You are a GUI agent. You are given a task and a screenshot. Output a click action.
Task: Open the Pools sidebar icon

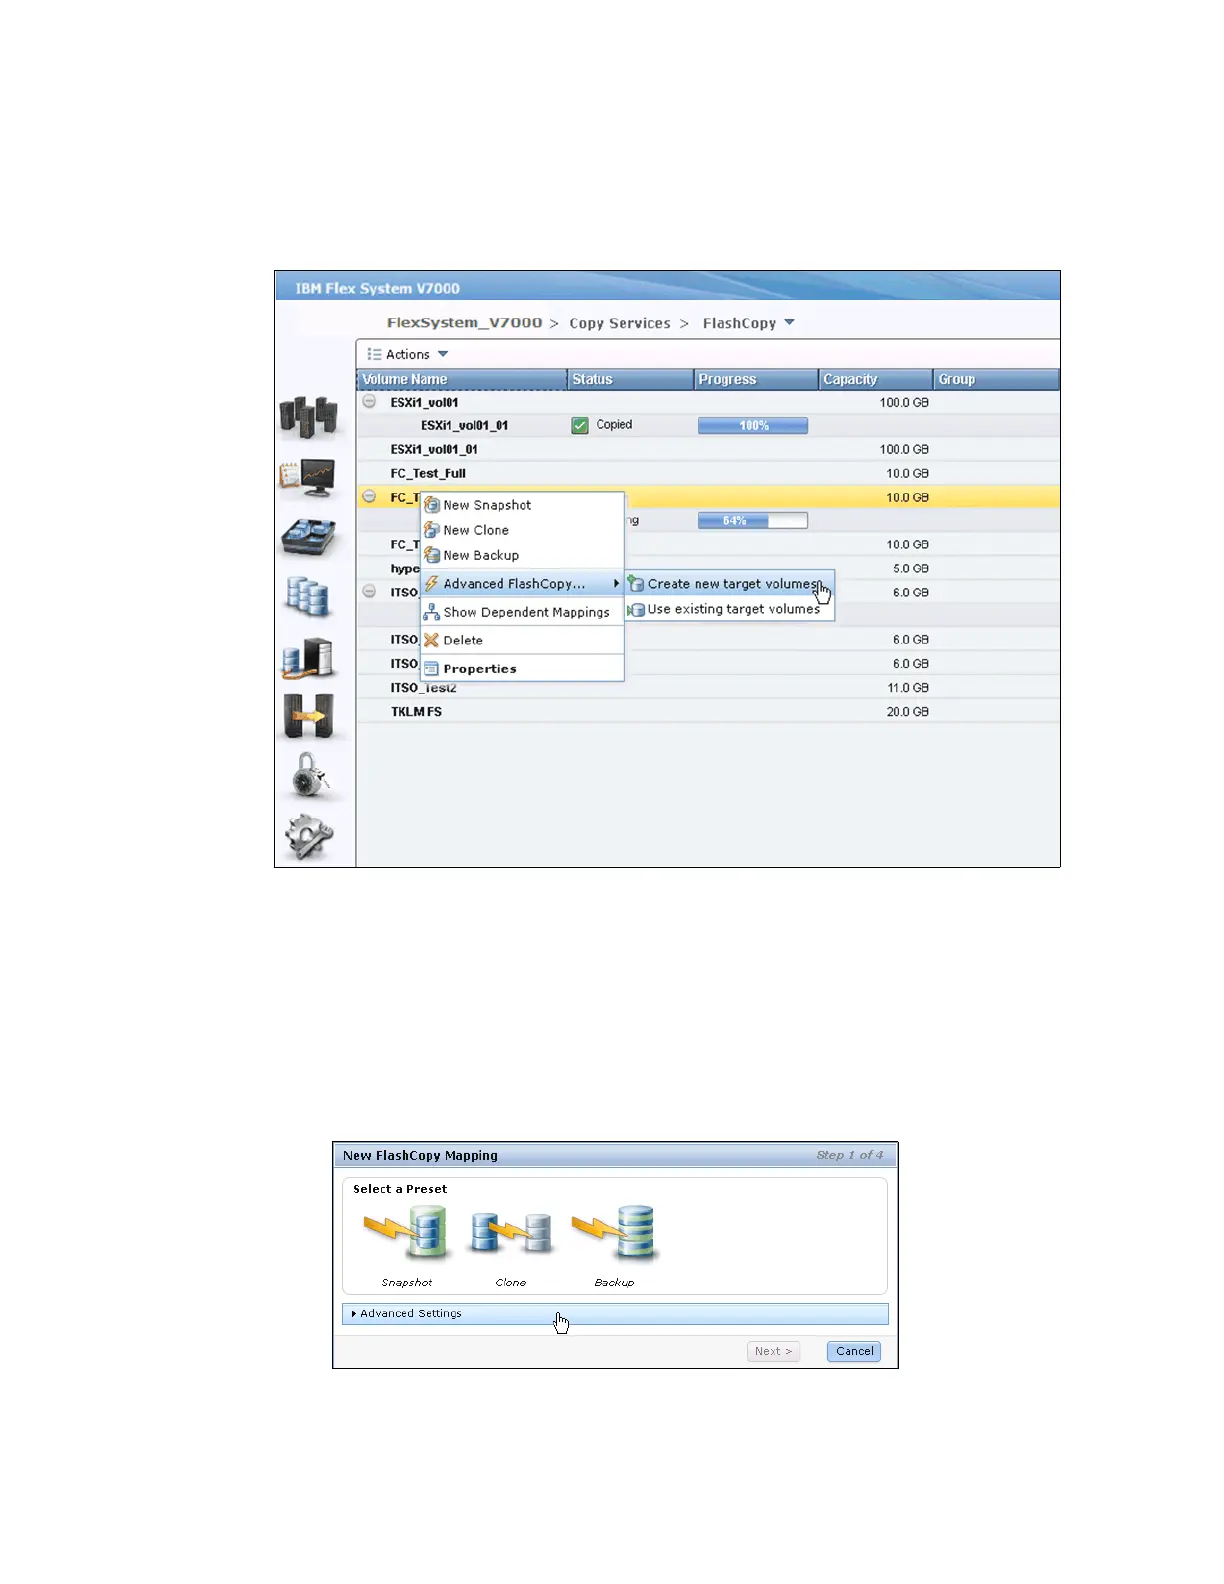pos(309,537)
